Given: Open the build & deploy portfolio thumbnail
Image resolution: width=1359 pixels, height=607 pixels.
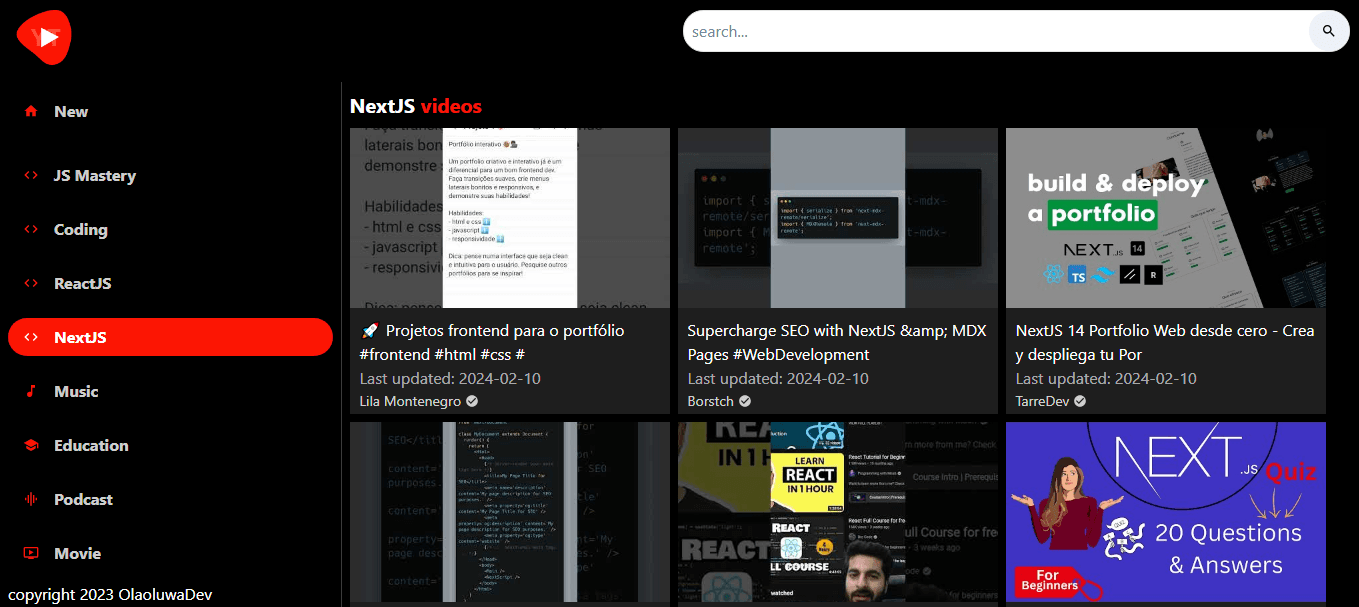Looking at the screenshot, I should [1165, 218].
